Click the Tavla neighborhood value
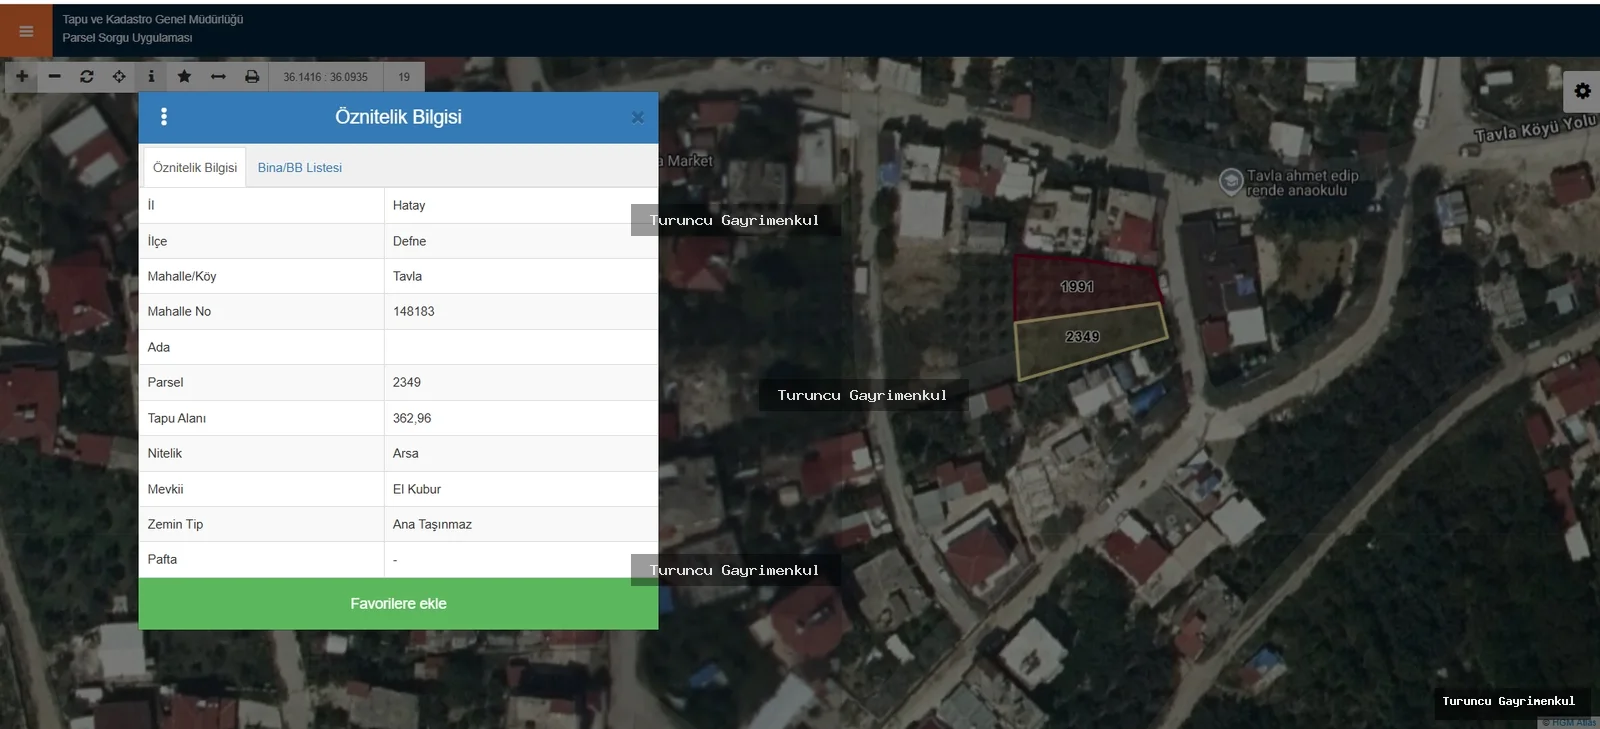1600x729 pixels. point(407,276)
